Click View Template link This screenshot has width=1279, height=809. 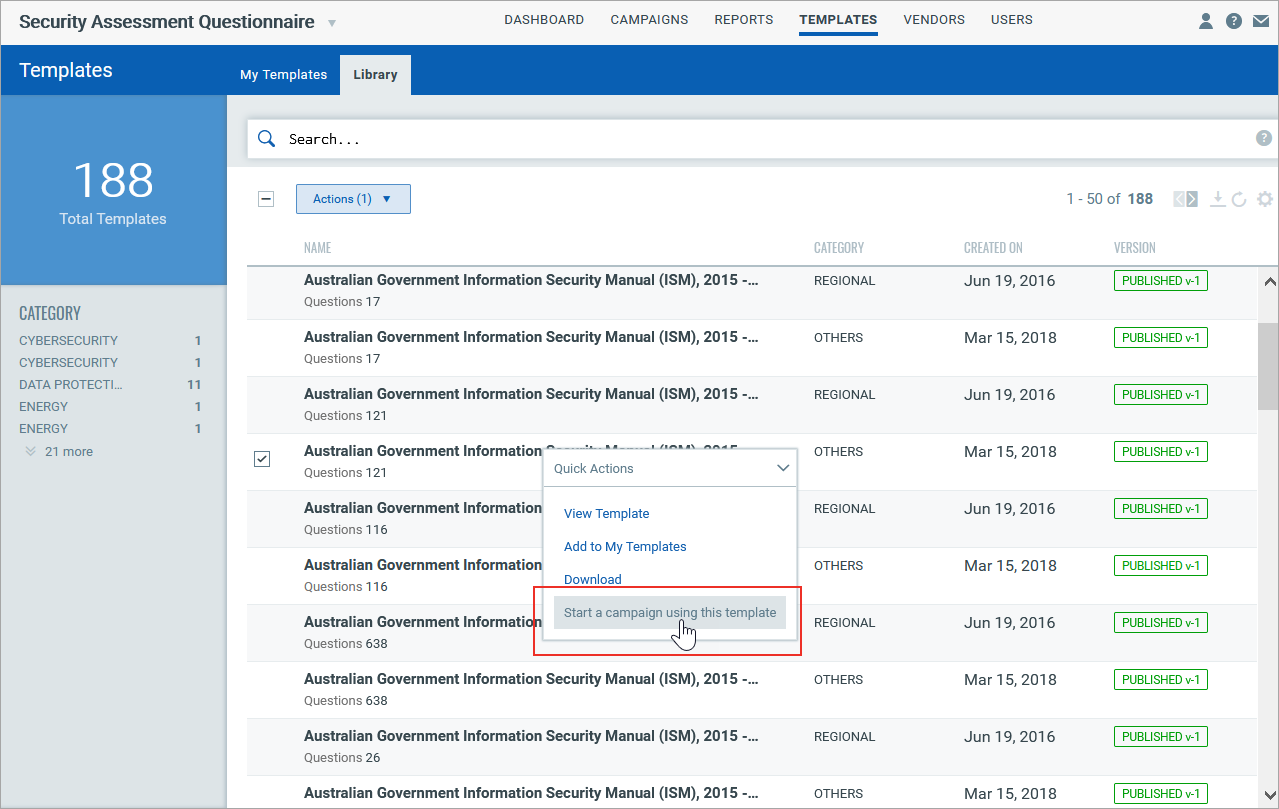607,513
